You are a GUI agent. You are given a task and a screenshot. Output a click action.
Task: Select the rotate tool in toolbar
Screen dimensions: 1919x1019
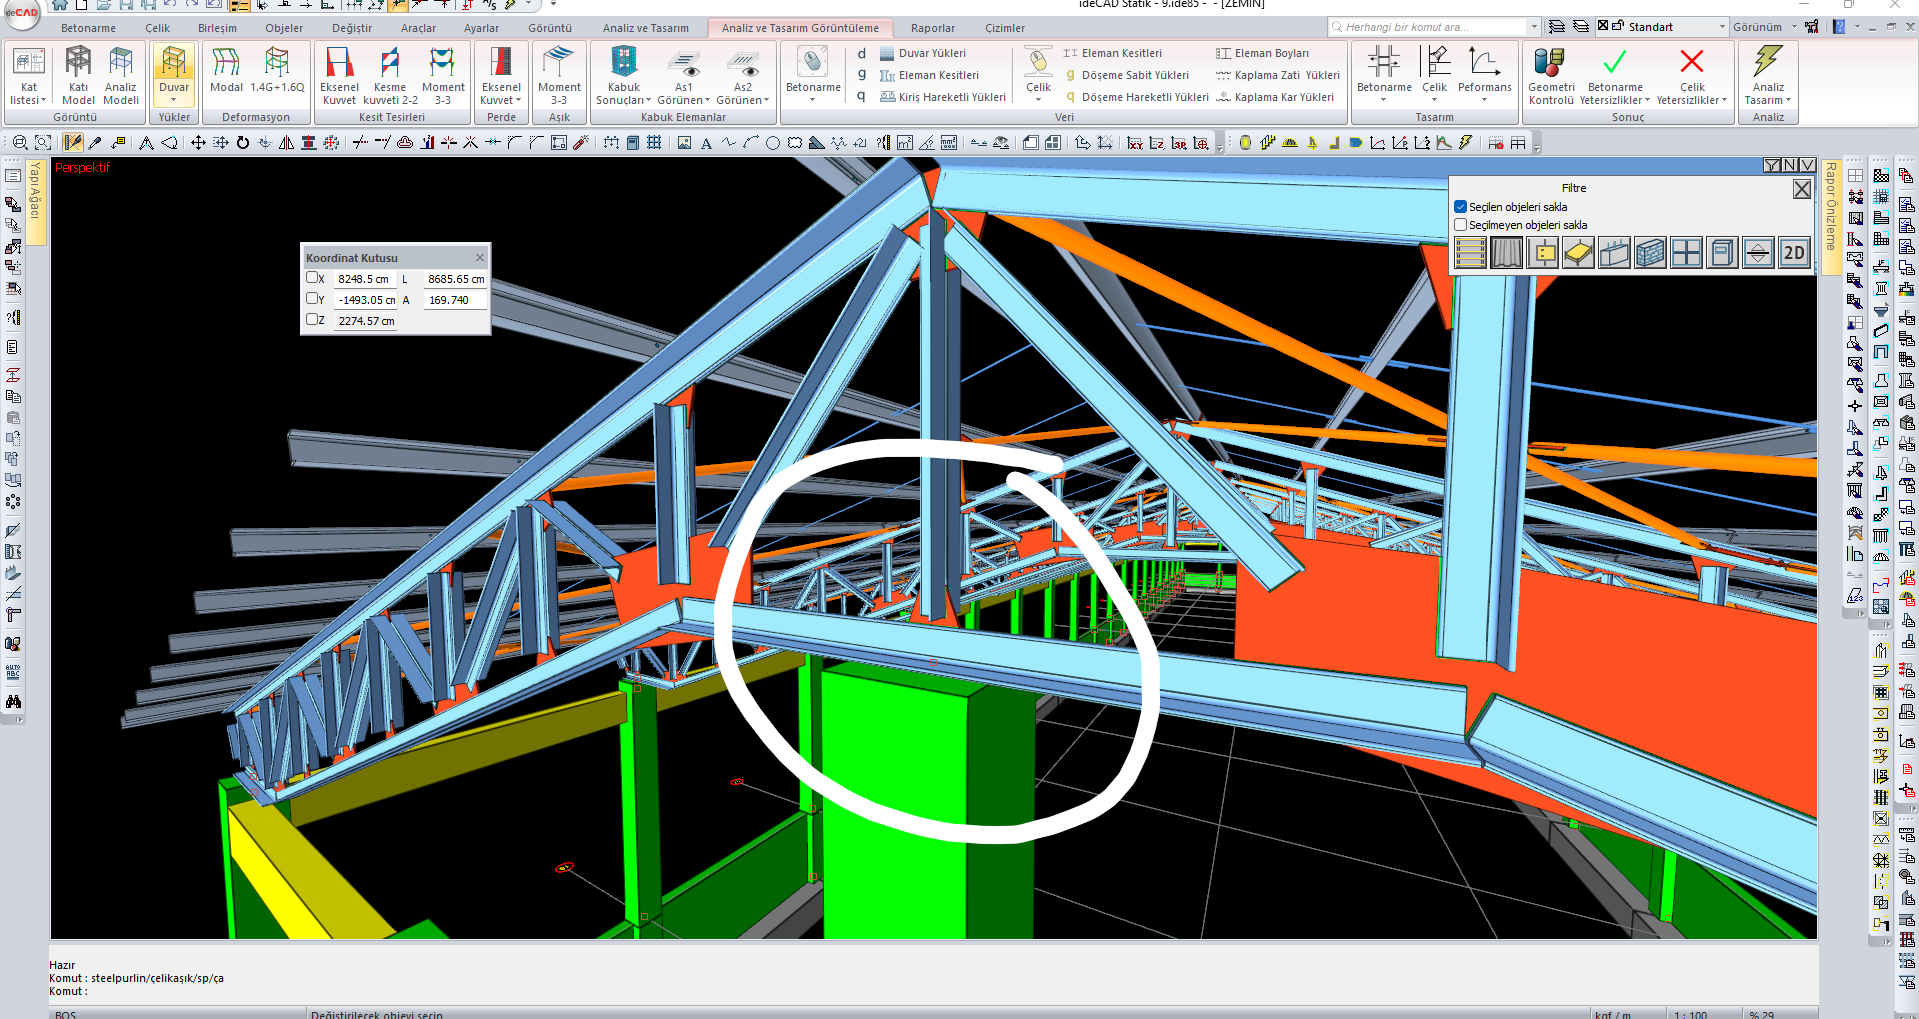tap(242, 143)
